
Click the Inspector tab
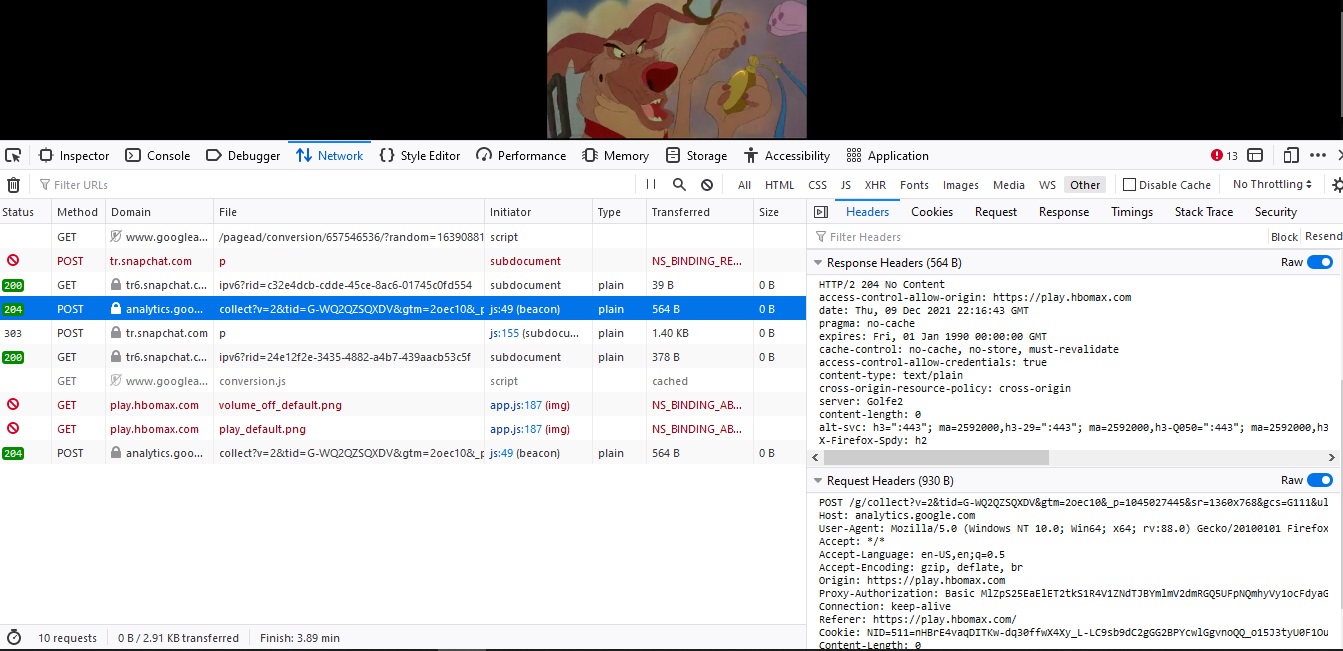[x=74, y=156]
